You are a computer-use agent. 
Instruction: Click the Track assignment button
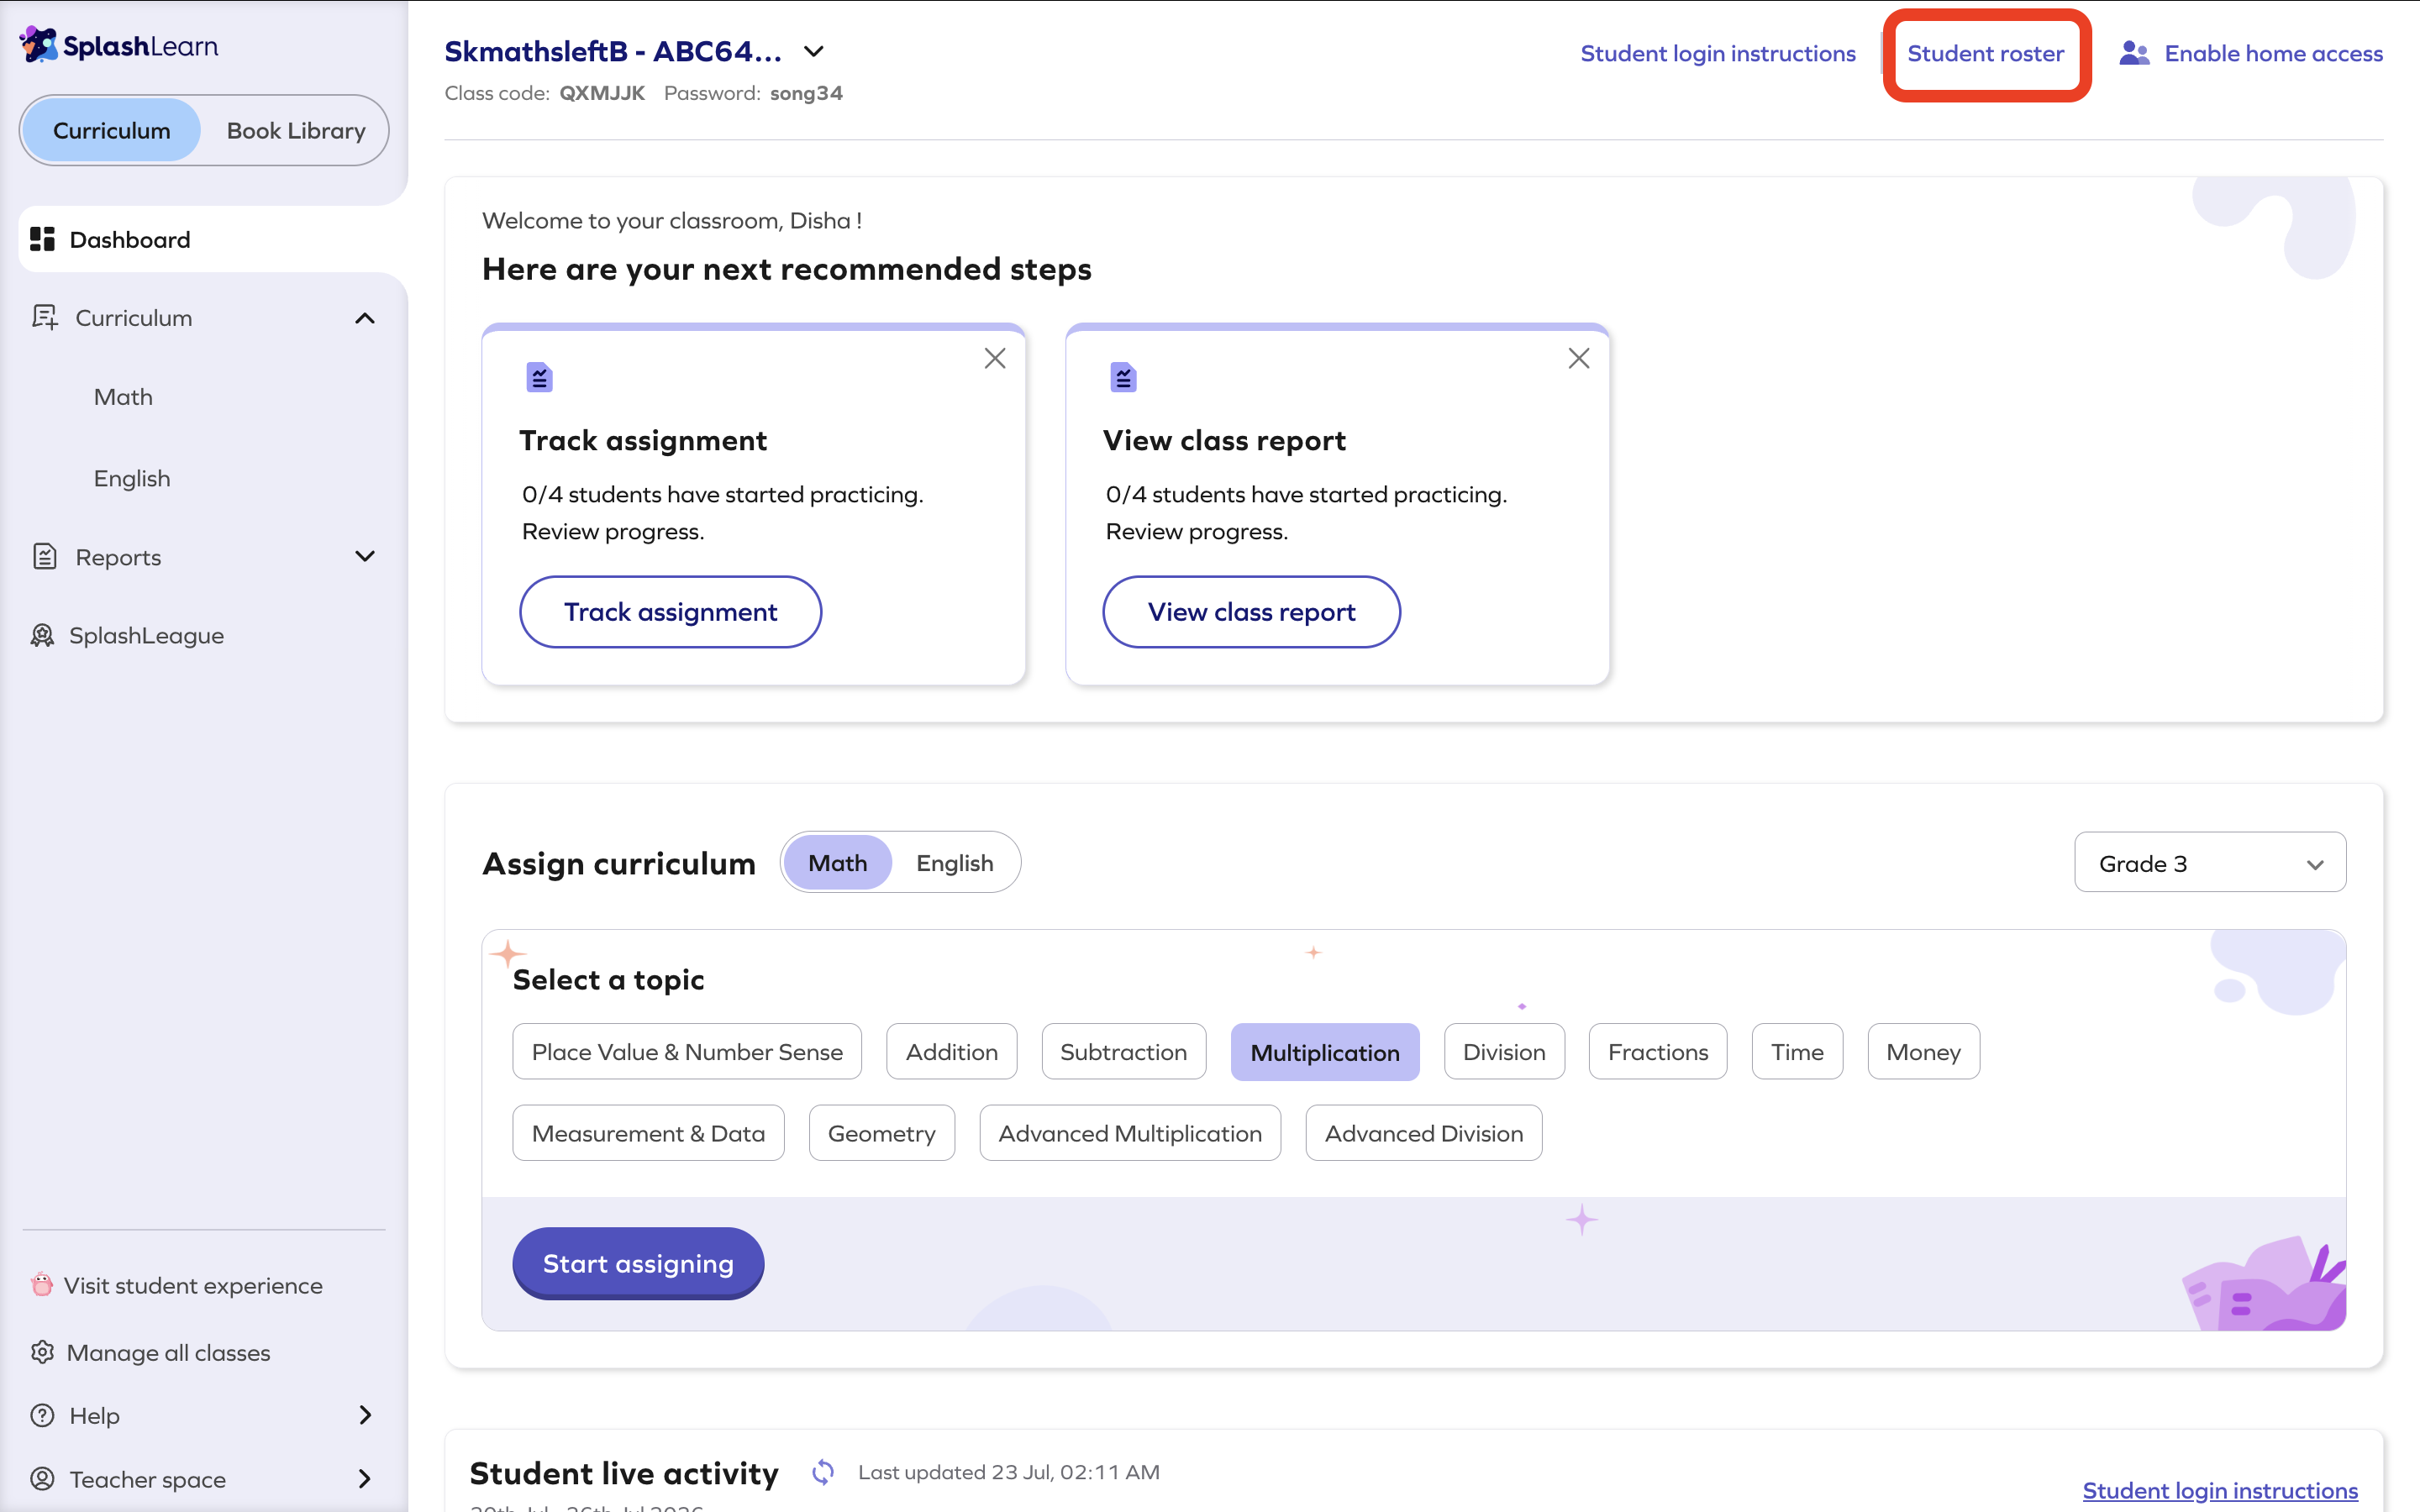click(x=670, y=612)
